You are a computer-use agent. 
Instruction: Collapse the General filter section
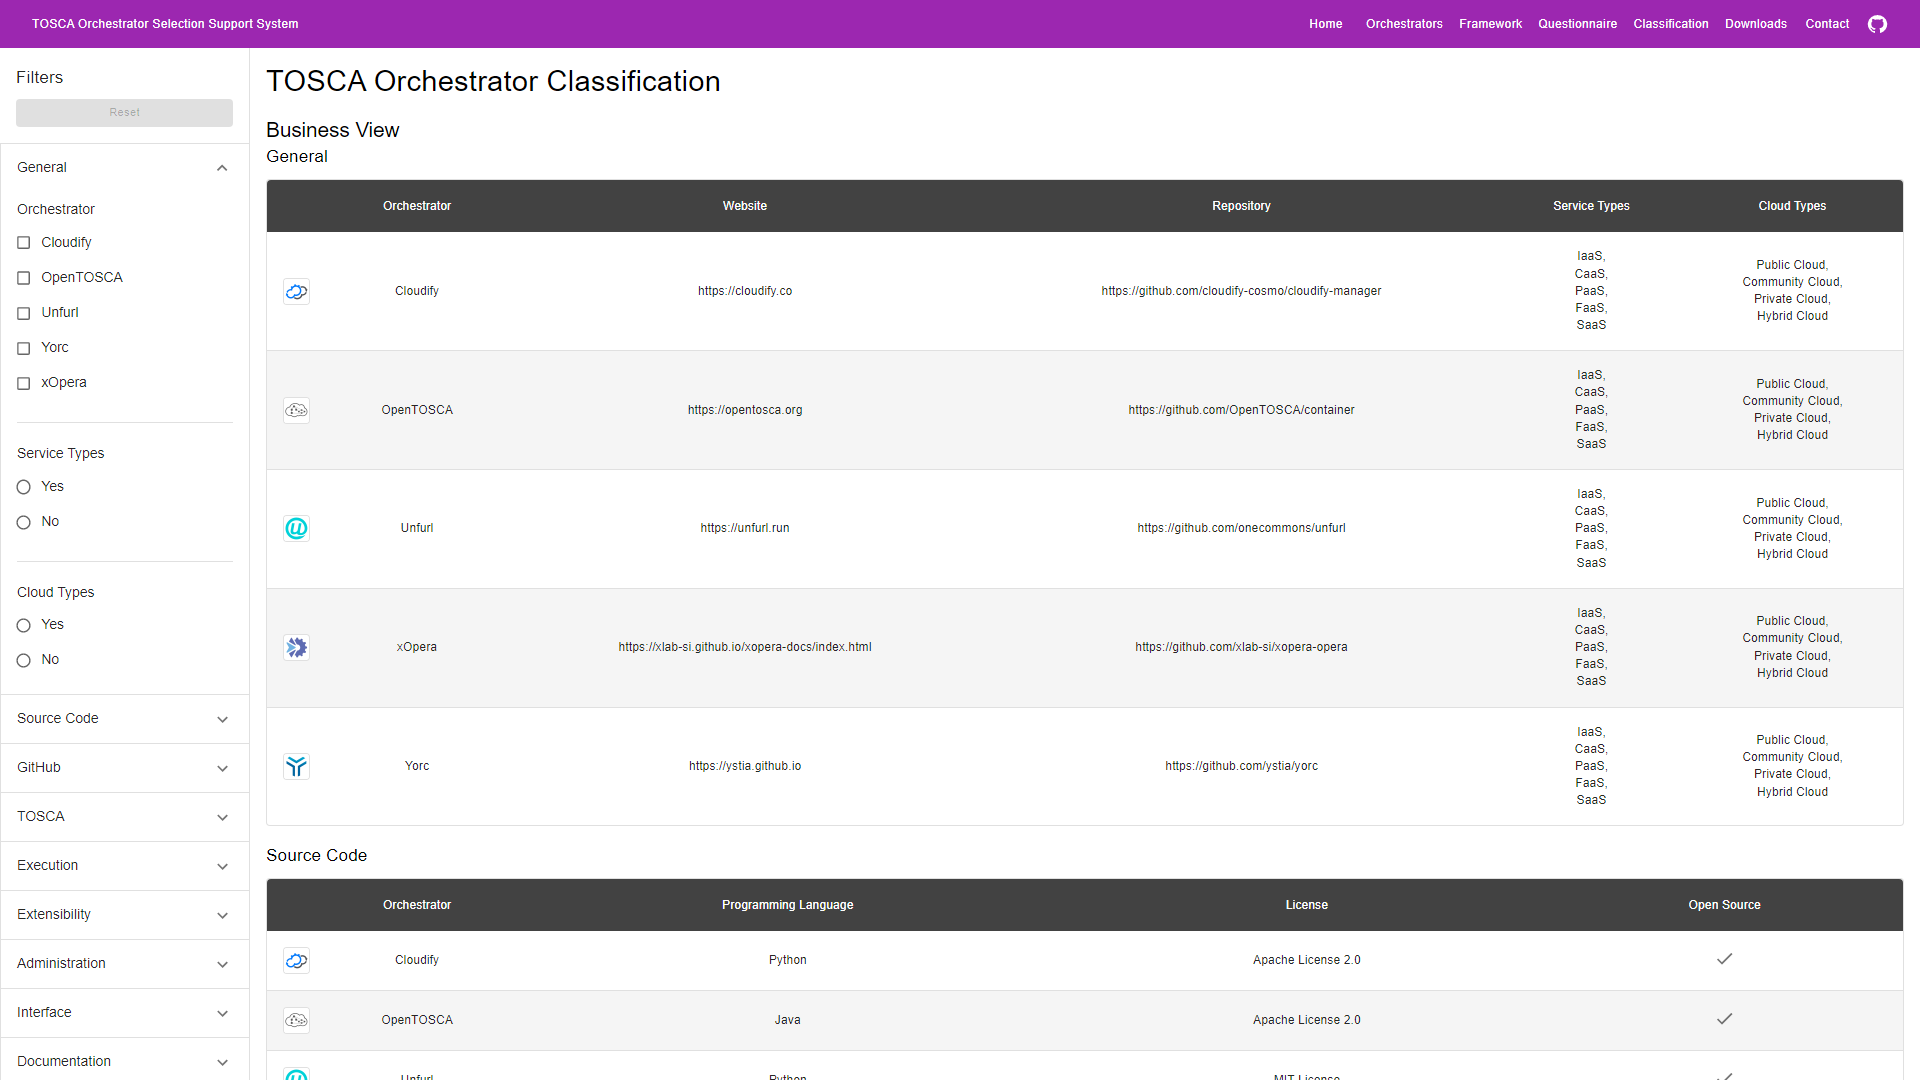coord(222,168)
